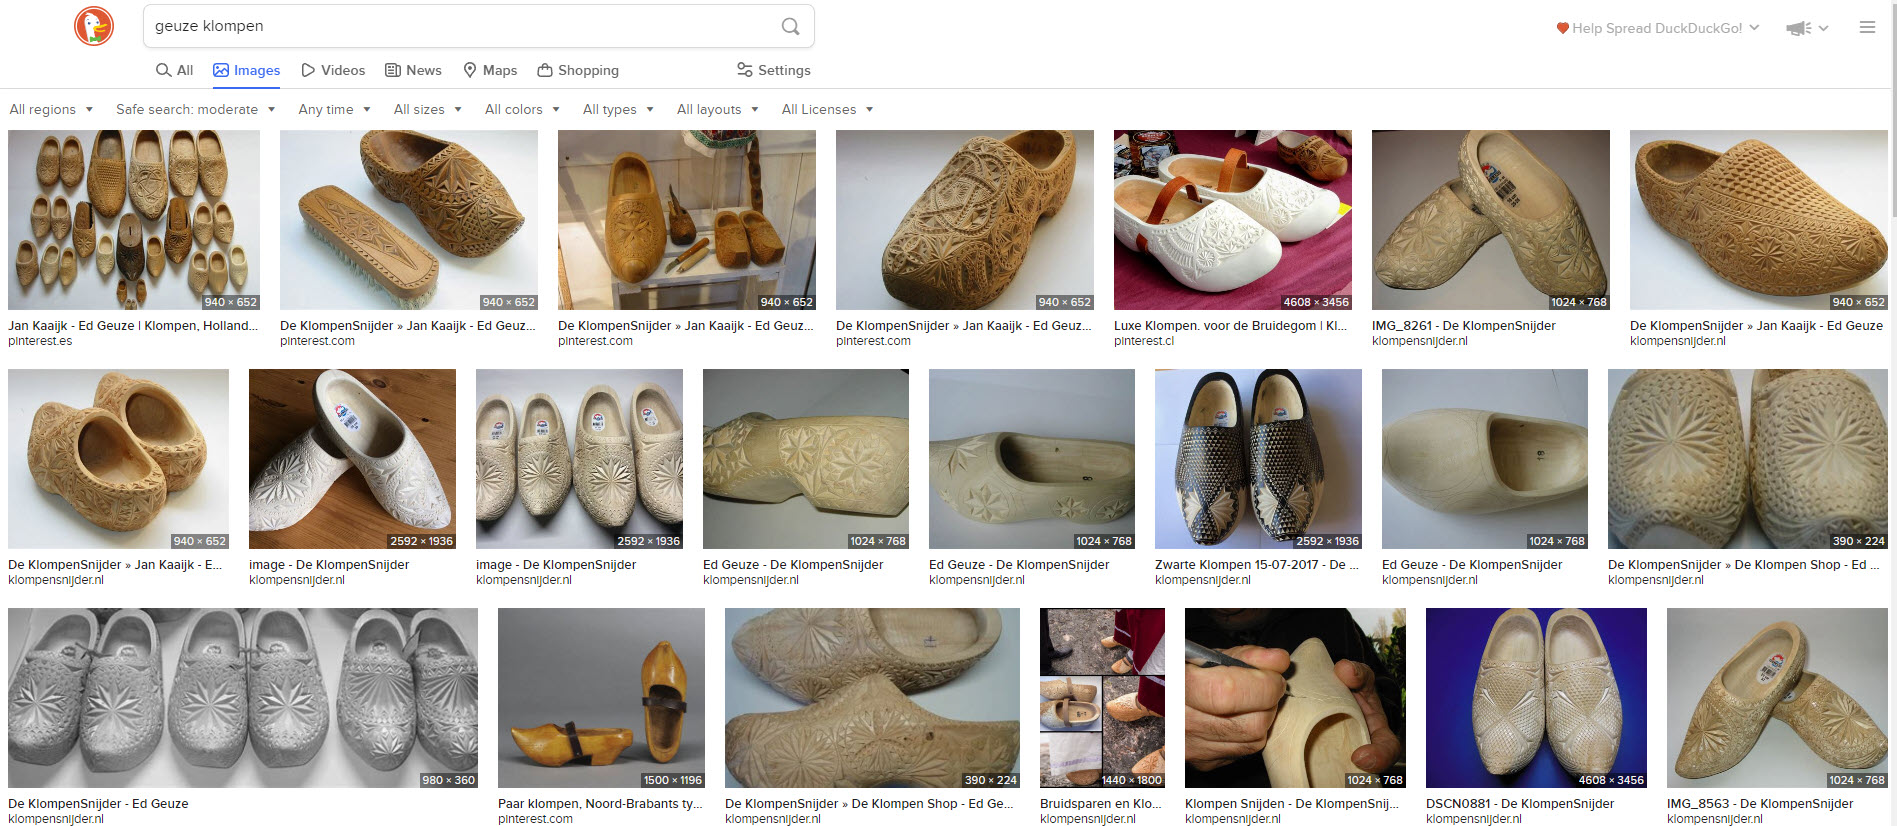1897x826 pixels.
Task: Click the Images tab picture icon
Action: pos(221,70)
